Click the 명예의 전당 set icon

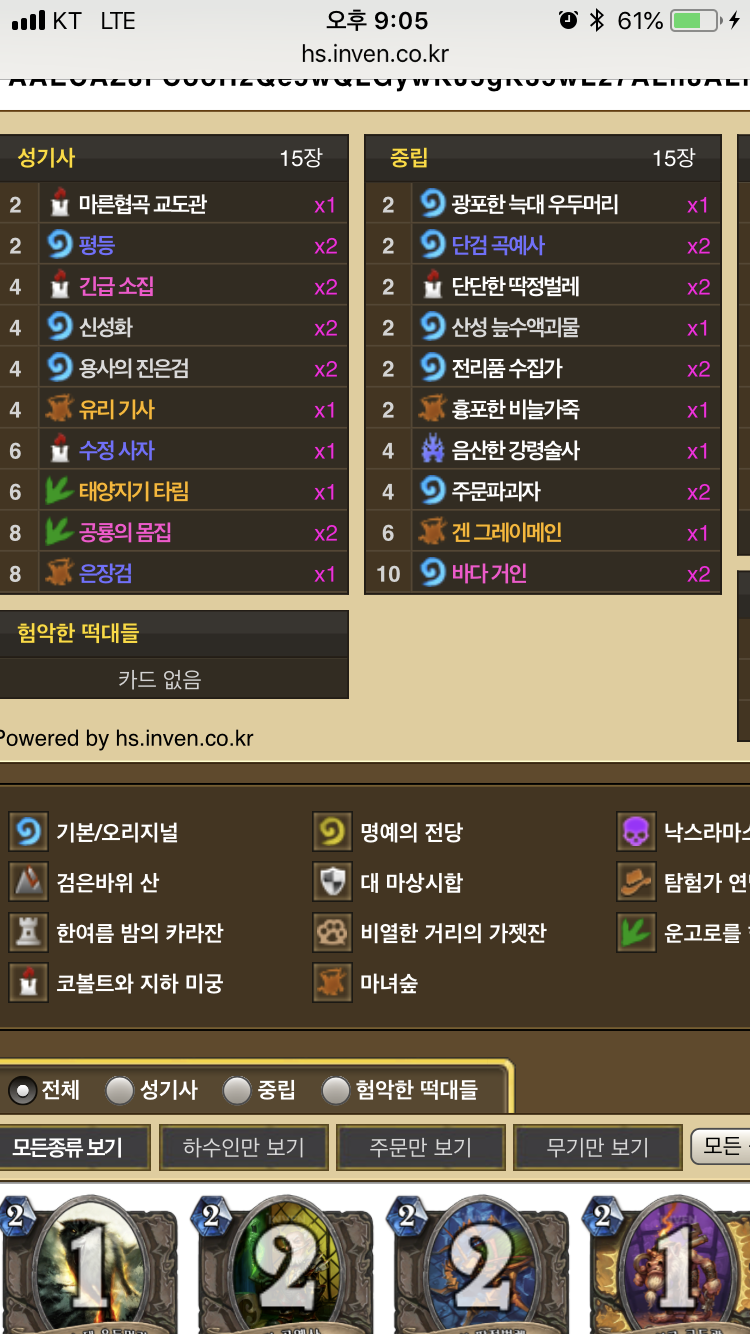coord(332,832)
